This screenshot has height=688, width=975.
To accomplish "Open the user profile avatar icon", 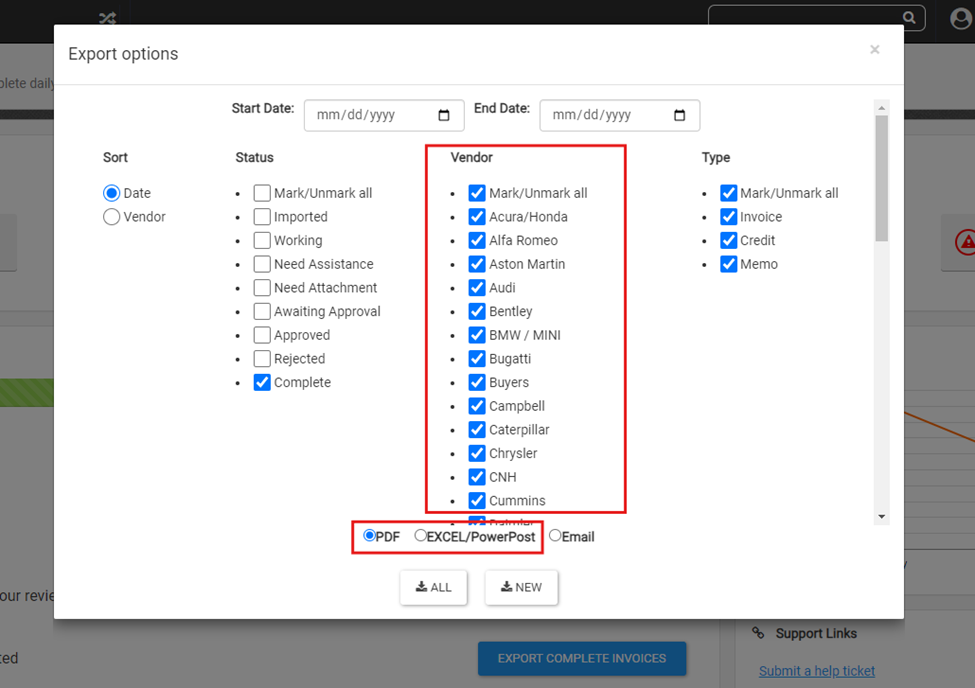I will pos(961,18).
